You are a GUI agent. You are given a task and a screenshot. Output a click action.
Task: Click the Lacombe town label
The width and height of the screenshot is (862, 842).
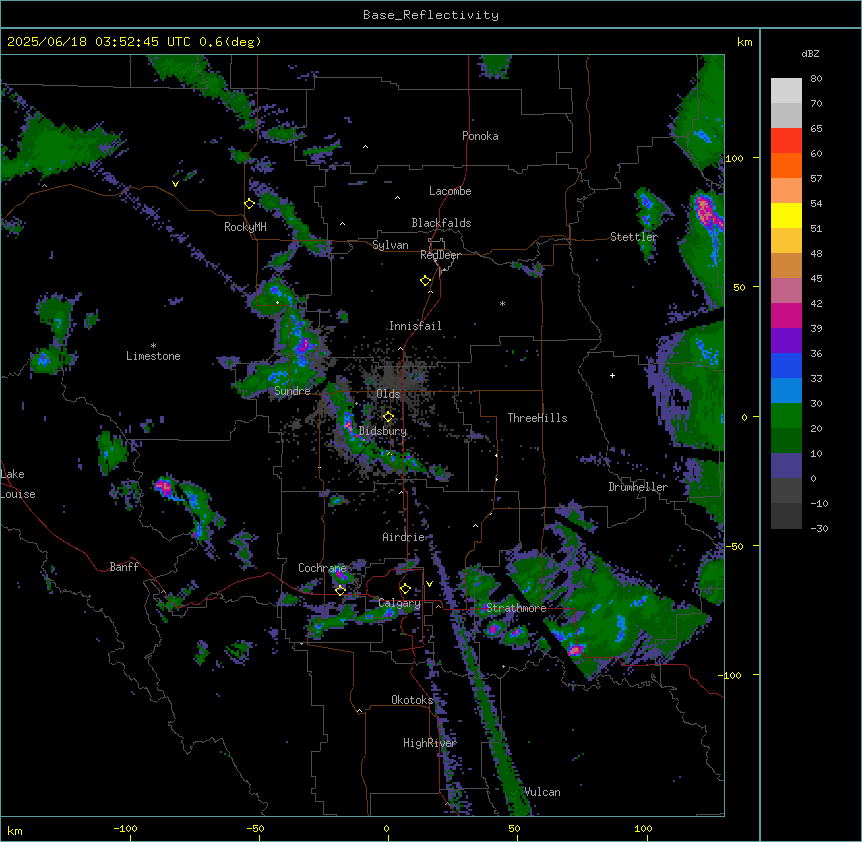450,191
